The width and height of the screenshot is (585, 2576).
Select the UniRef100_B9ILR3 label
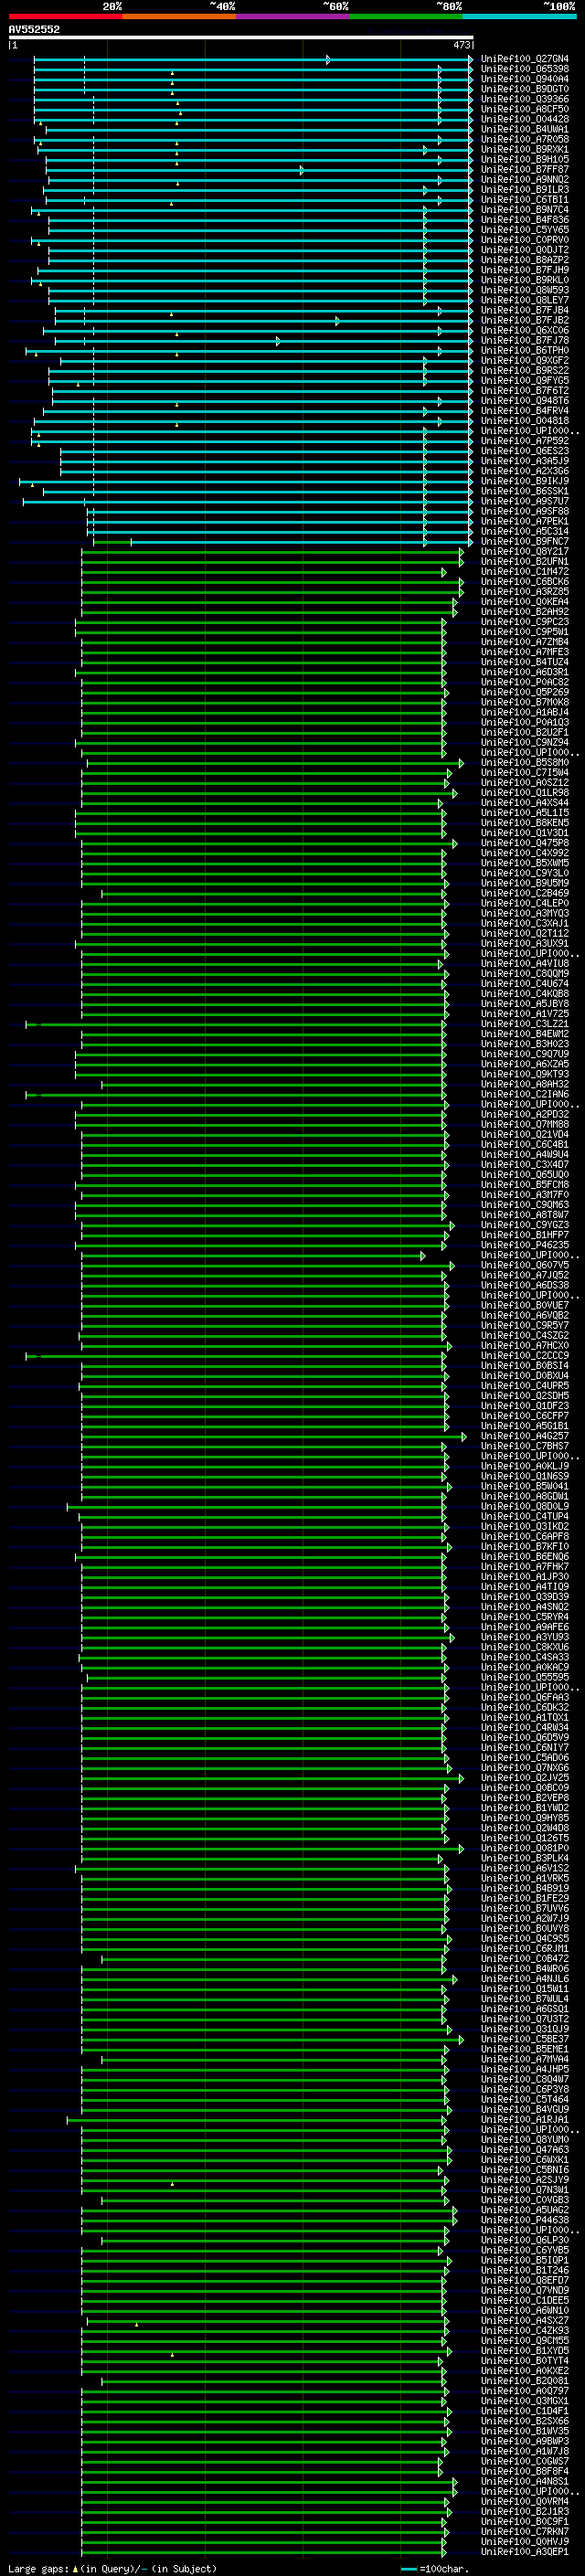(525, 189)
